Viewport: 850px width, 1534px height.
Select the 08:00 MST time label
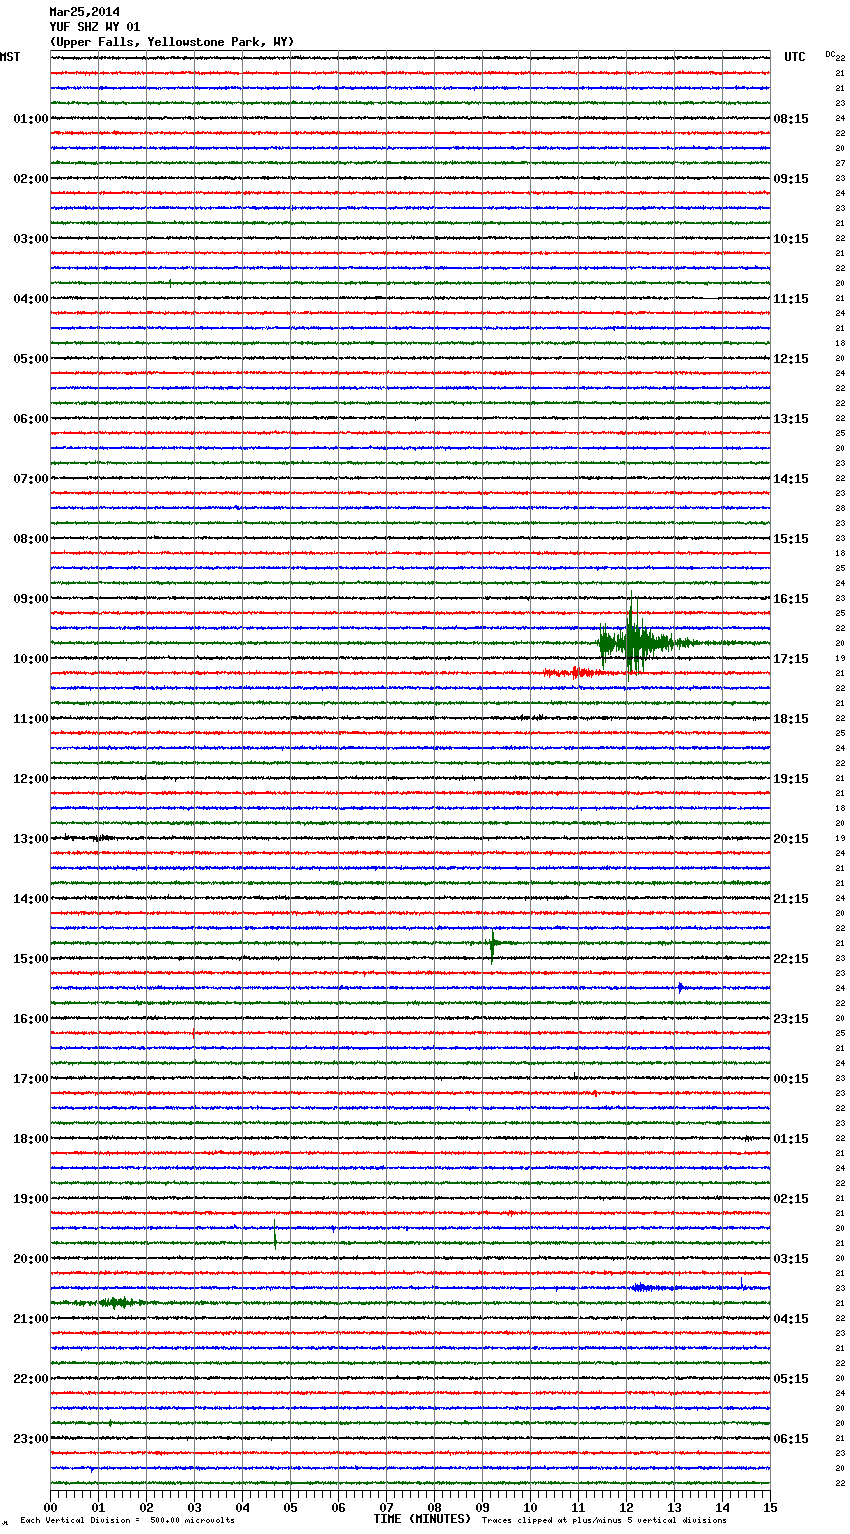[x=31, y=539]
